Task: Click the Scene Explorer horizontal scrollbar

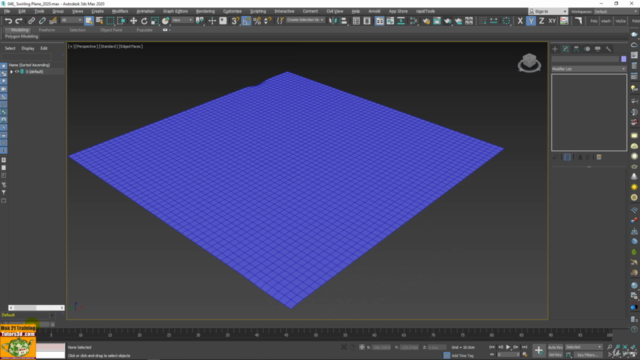Action: tap(36, 308)
